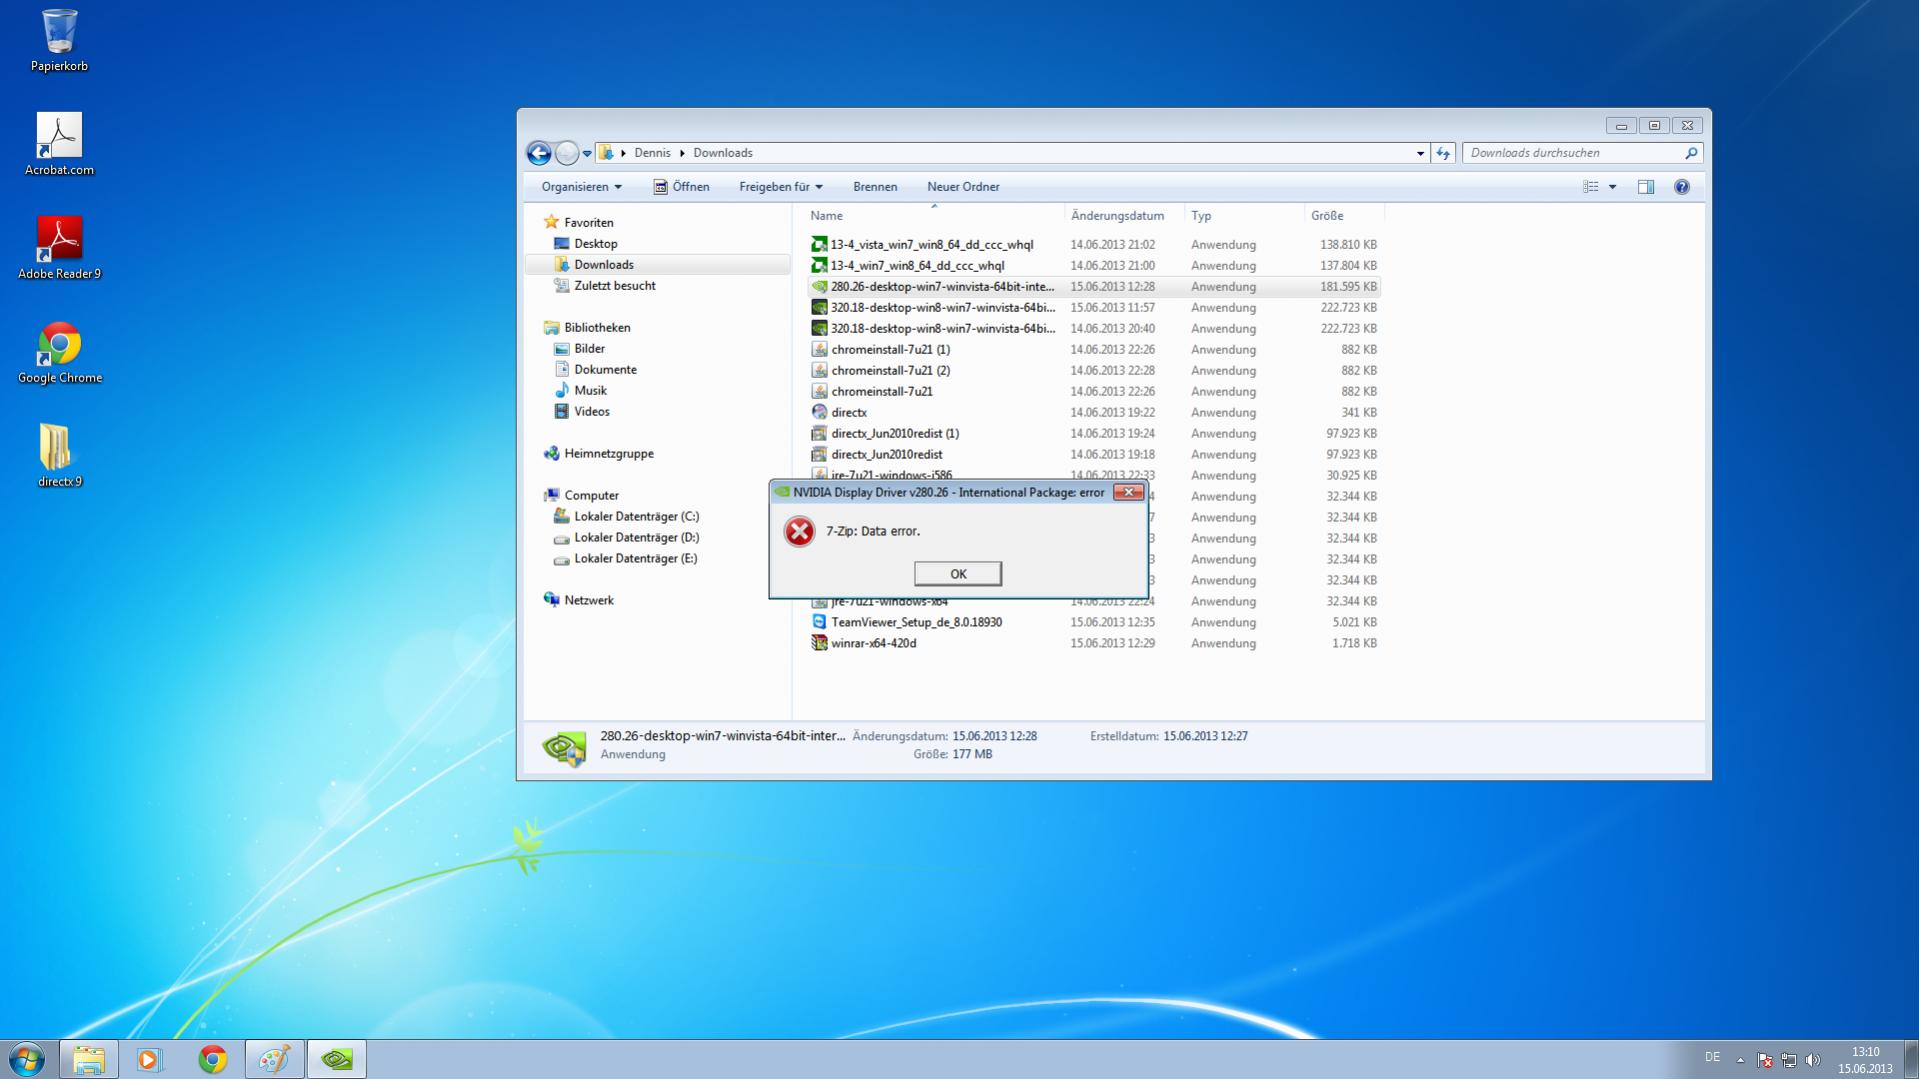Expand the address bar history dropdown
Screen dimensions: 1919x1079
(x=1420, y=153)
